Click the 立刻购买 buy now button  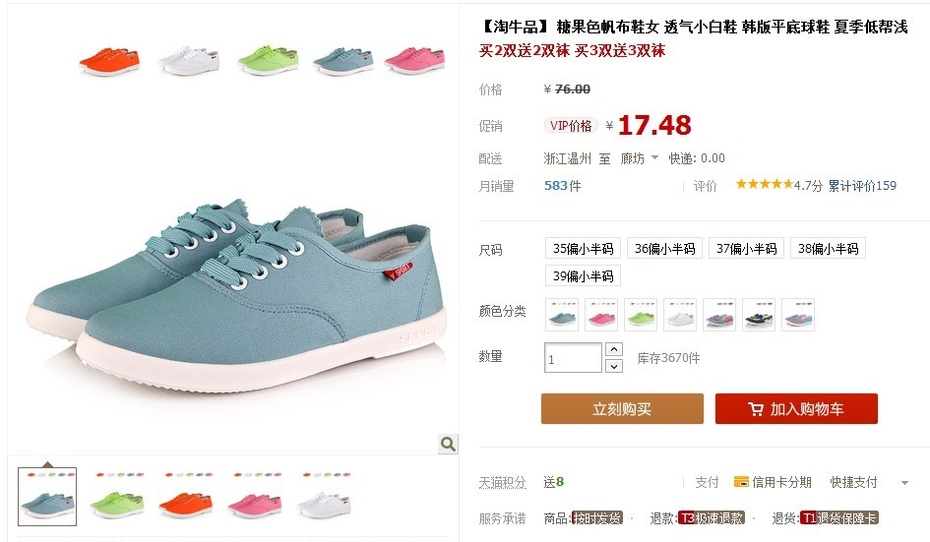click(x=622, y=409)
